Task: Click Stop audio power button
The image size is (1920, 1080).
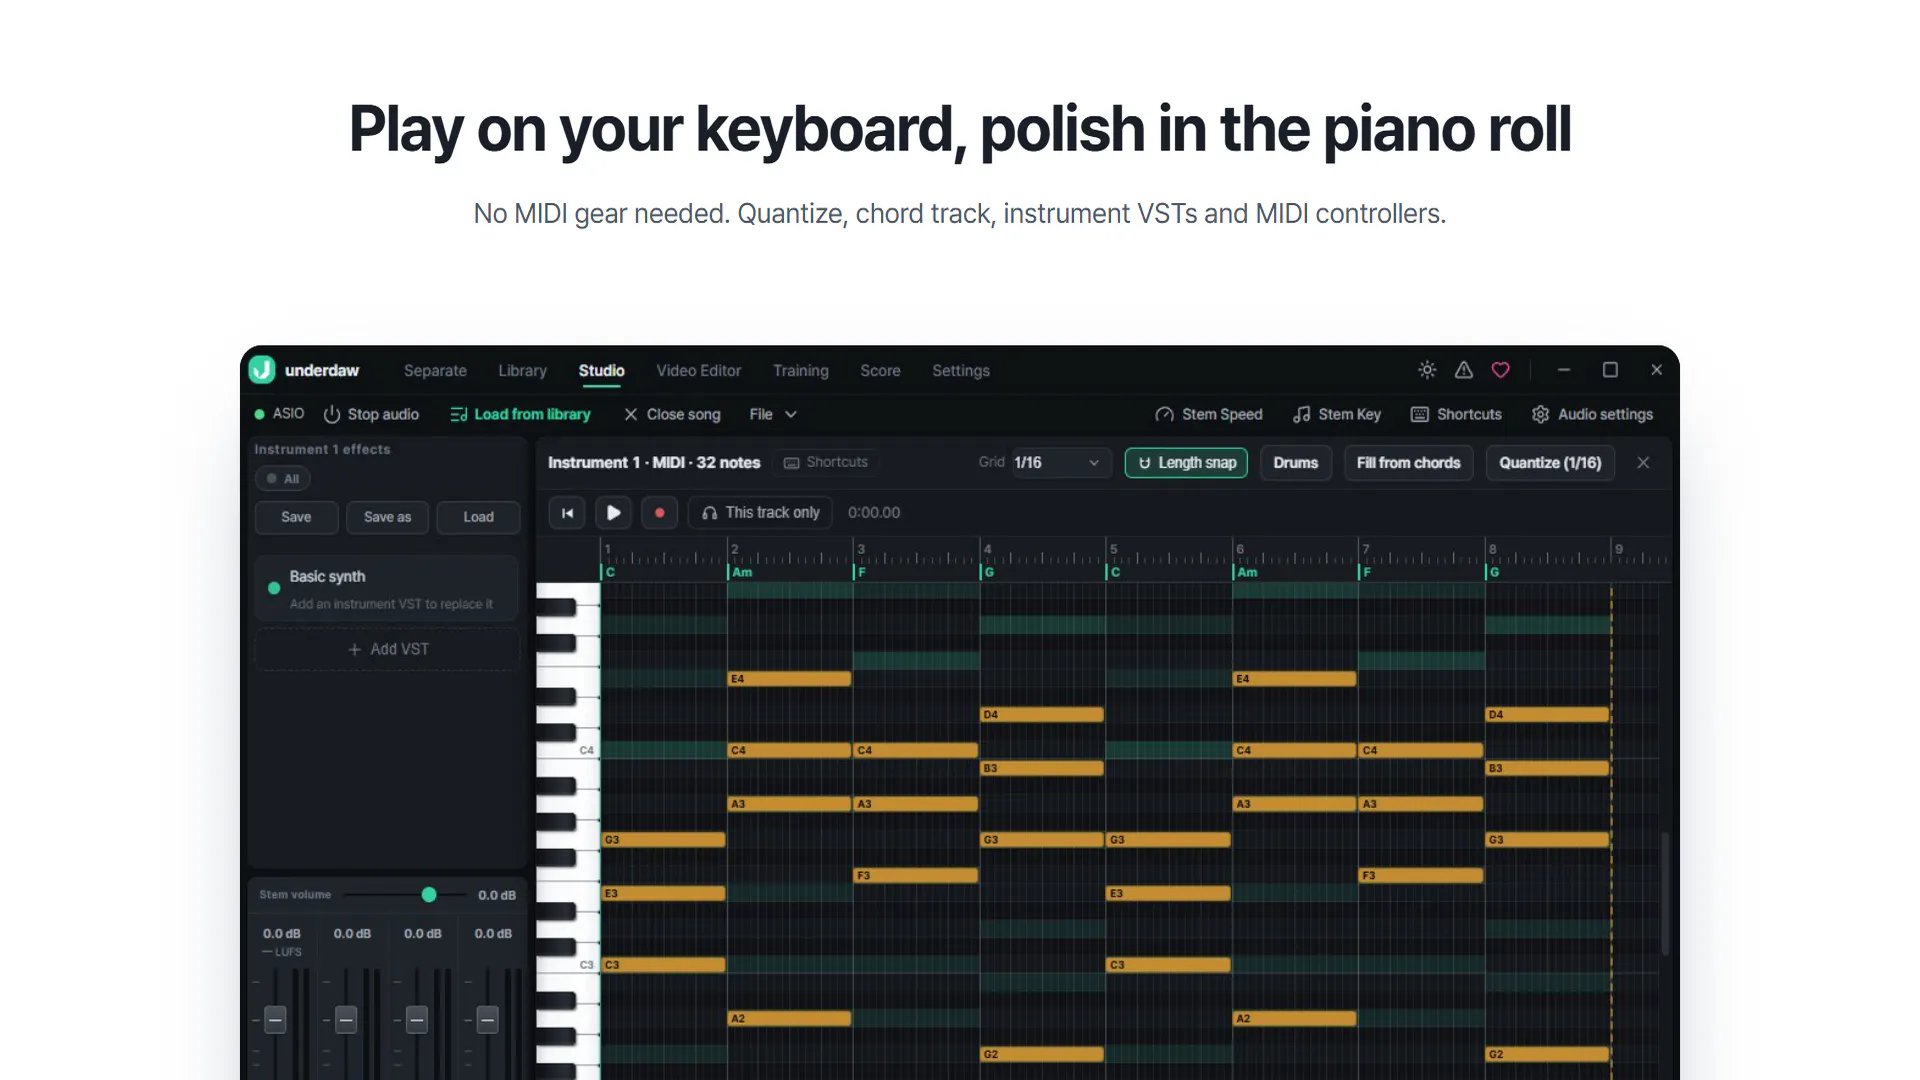Action: 371,414
